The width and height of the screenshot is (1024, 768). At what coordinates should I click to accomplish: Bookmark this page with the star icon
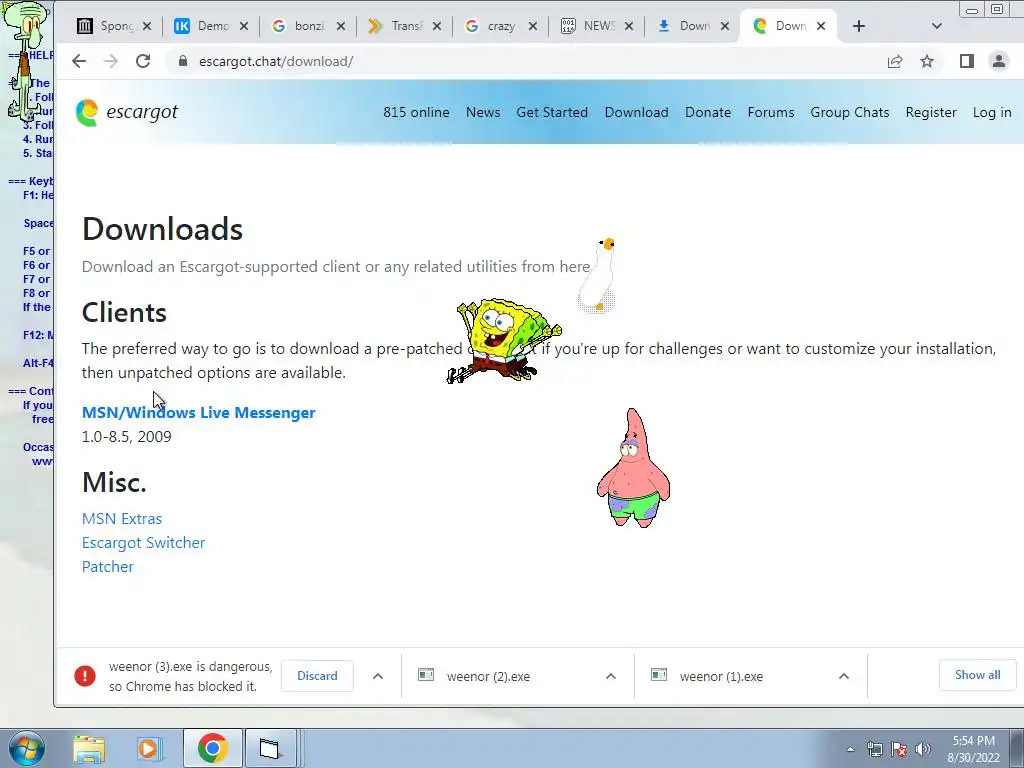(927, 61)
